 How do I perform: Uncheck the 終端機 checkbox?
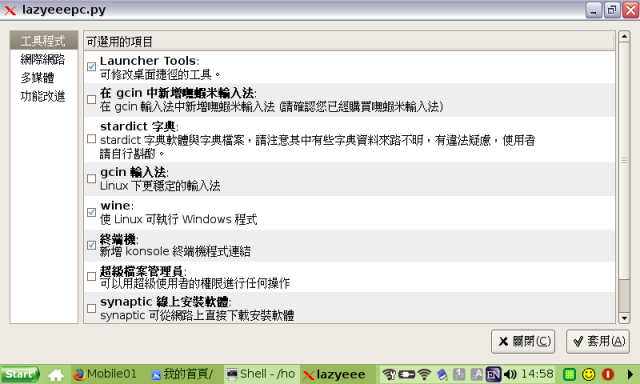[91, 245]
